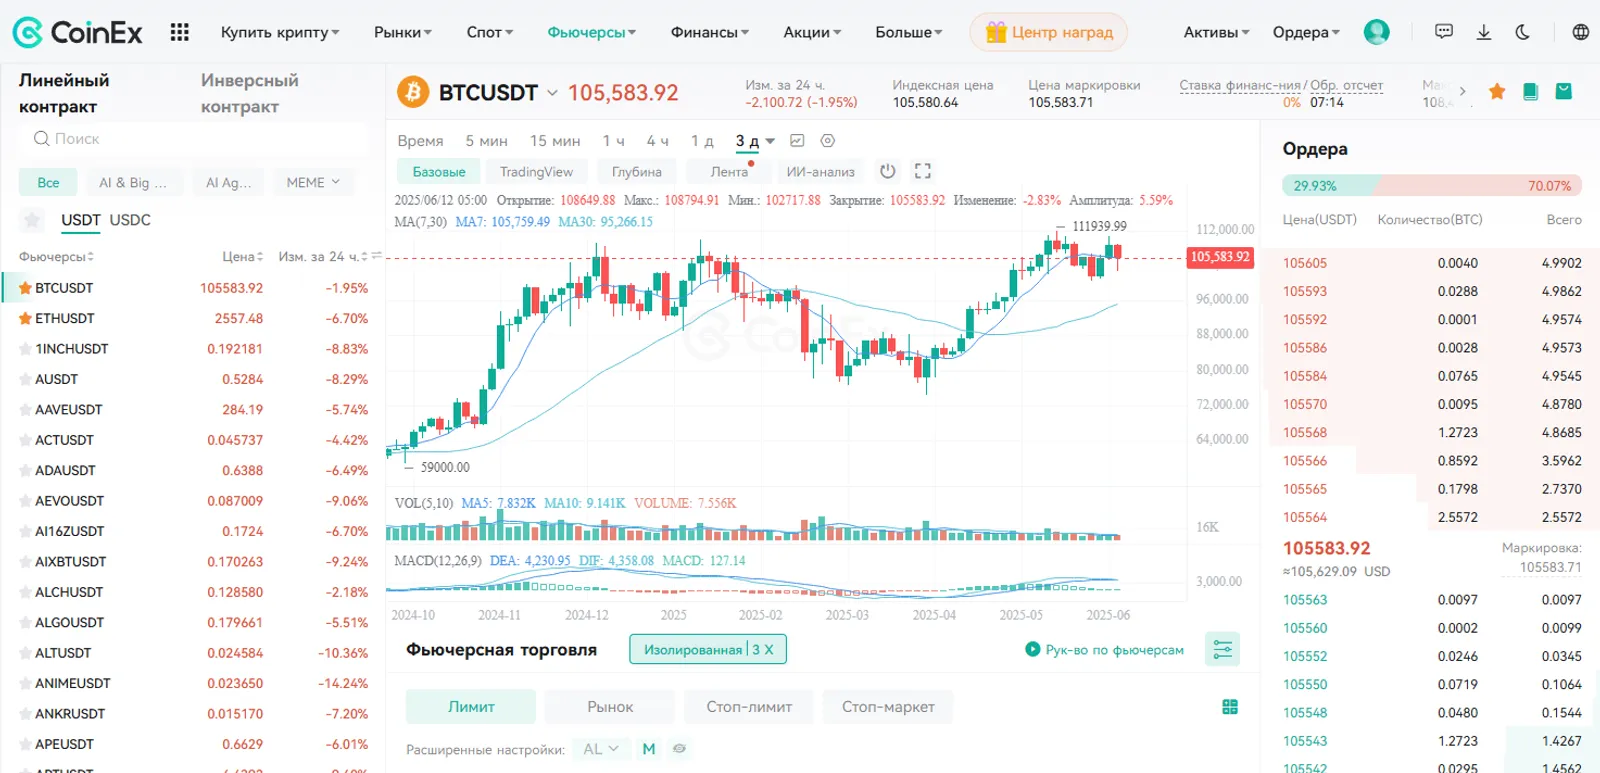Expand the 3 д timeframe dropdown arrow
Image resolution: width=1600 pixels, height=773 pixels.
[770, 141]
